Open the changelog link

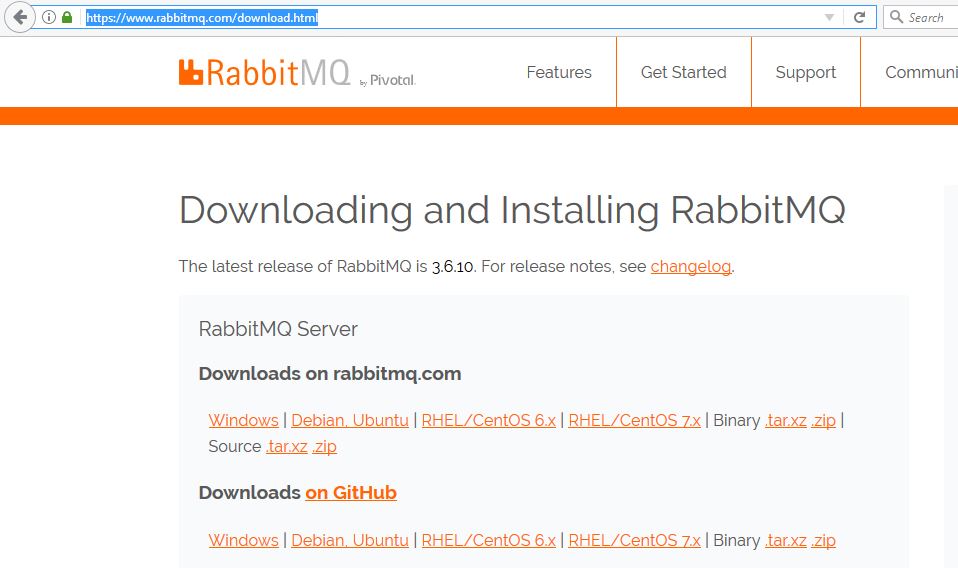pyautogui.click(x=690, y=267)
